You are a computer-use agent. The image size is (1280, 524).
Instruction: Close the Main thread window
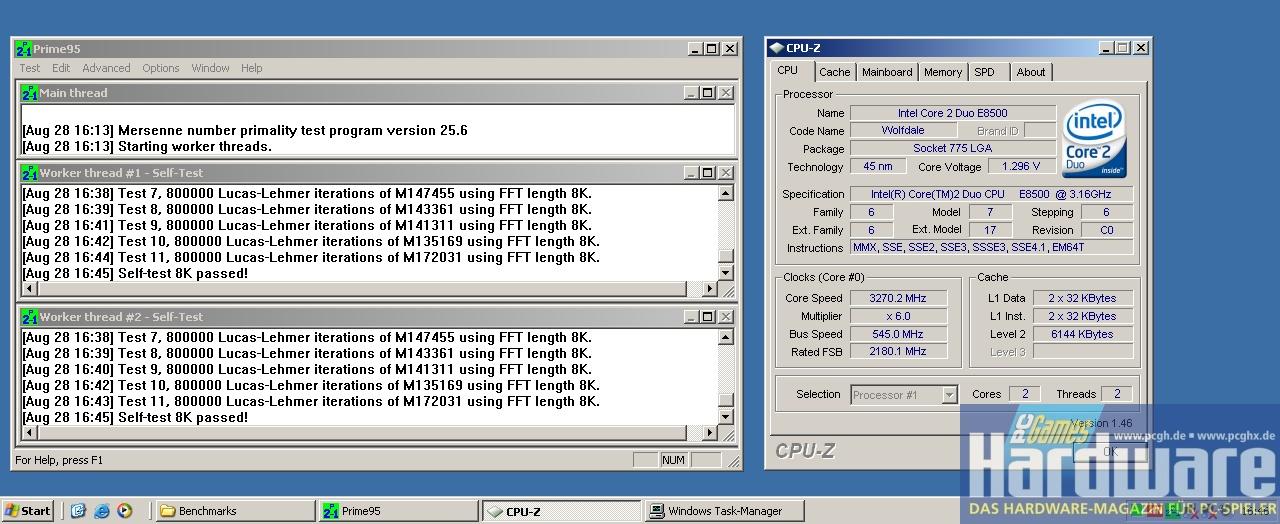tap(726, 93)
